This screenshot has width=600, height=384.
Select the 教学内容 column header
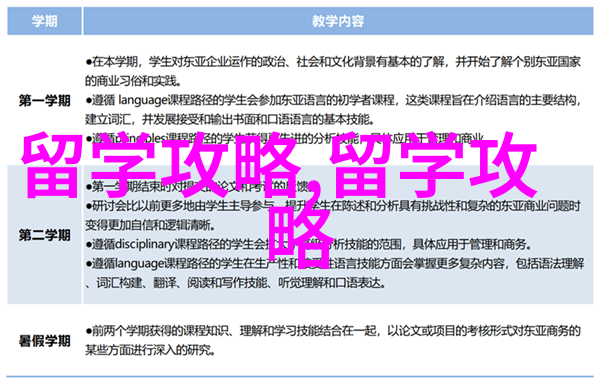point(338,21)
